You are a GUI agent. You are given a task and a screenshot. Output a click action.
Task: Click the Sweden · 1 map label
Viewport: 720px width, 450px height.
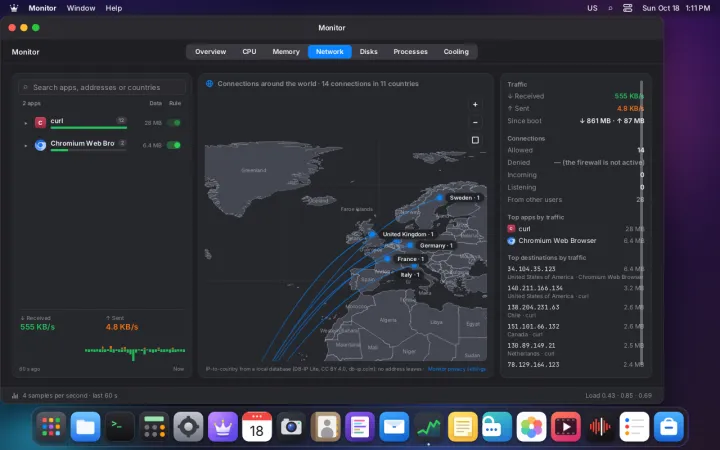[464, 197]
